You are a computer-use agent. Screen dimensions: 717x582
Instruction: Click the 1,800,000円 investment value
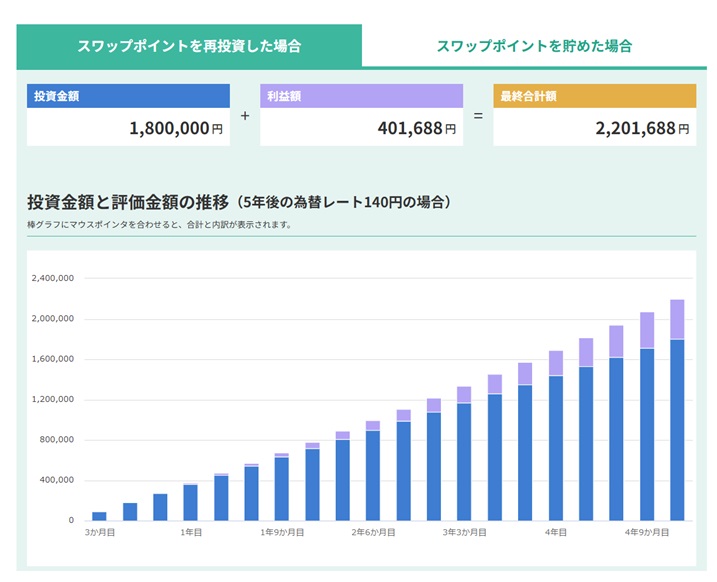pos(176,128)
